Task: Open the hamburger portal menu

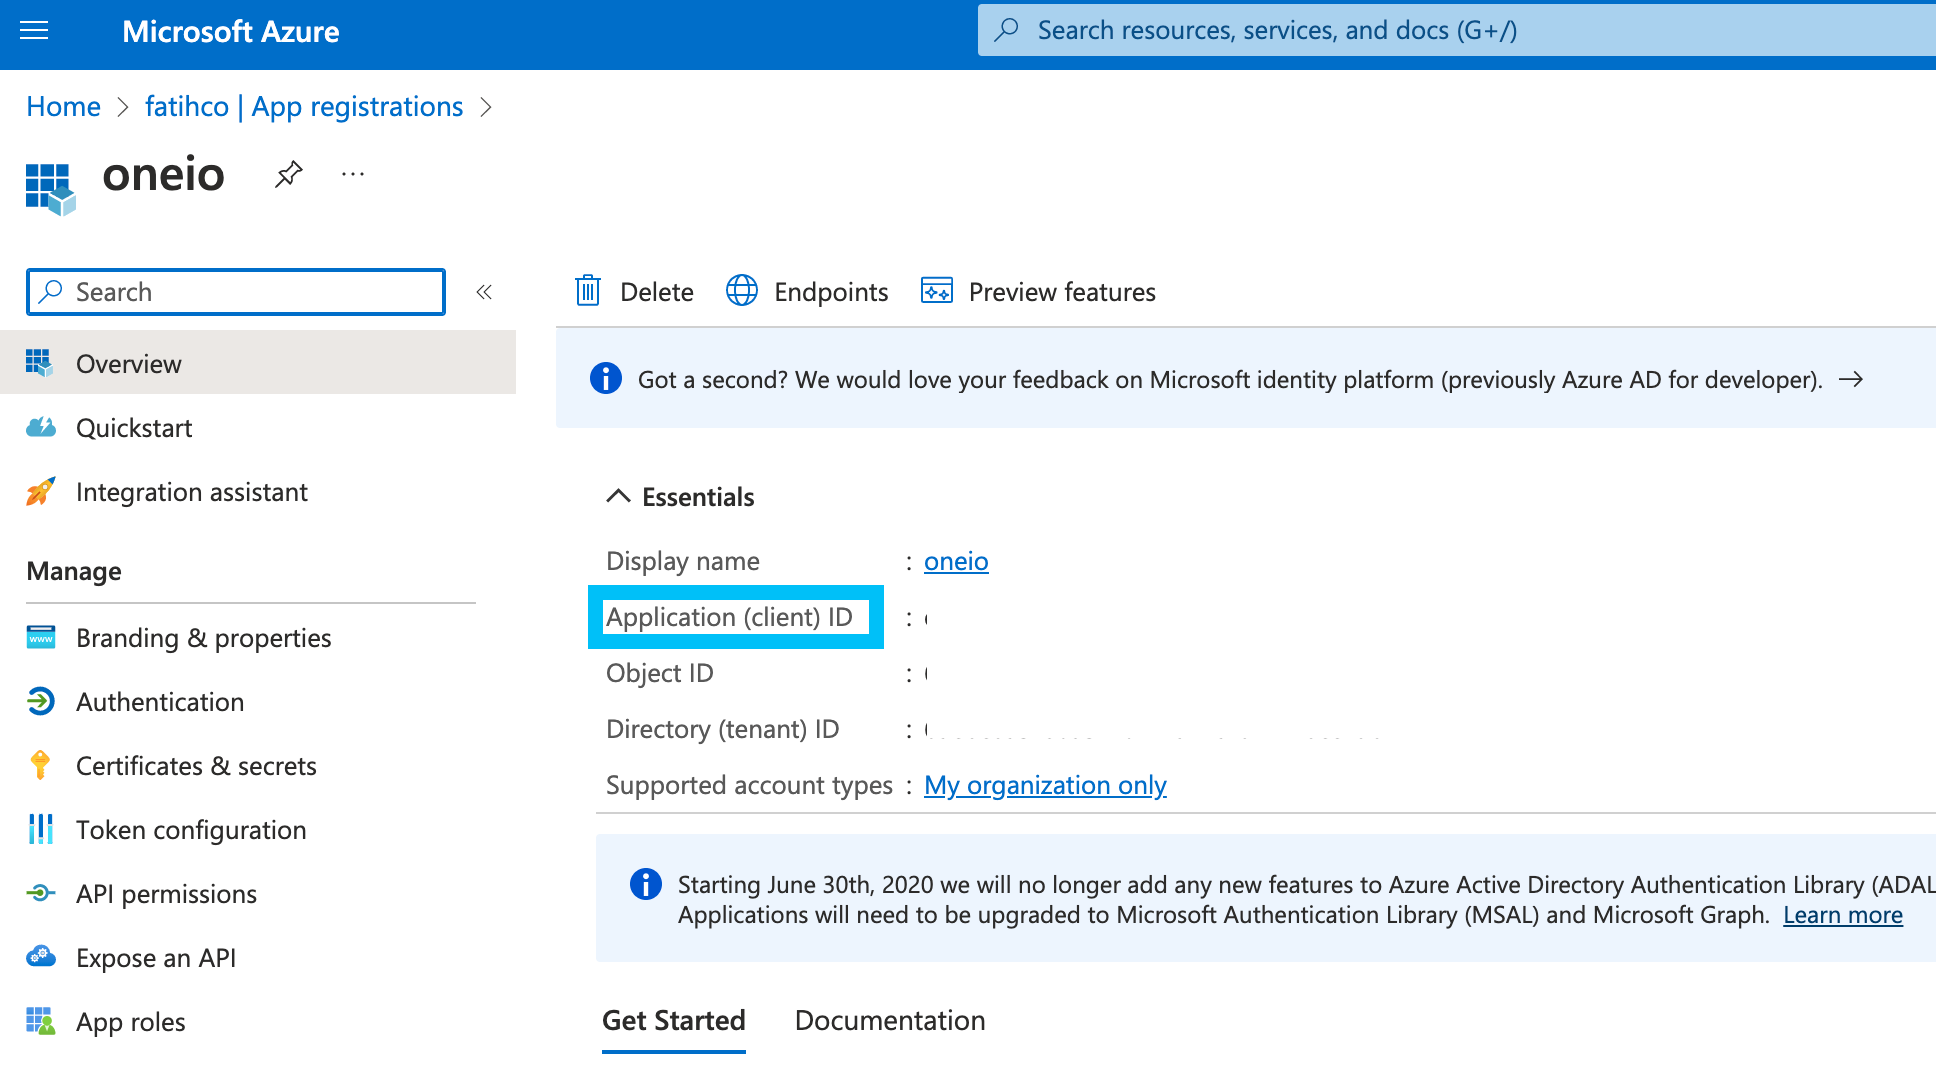Action: [x=34, y=31]
